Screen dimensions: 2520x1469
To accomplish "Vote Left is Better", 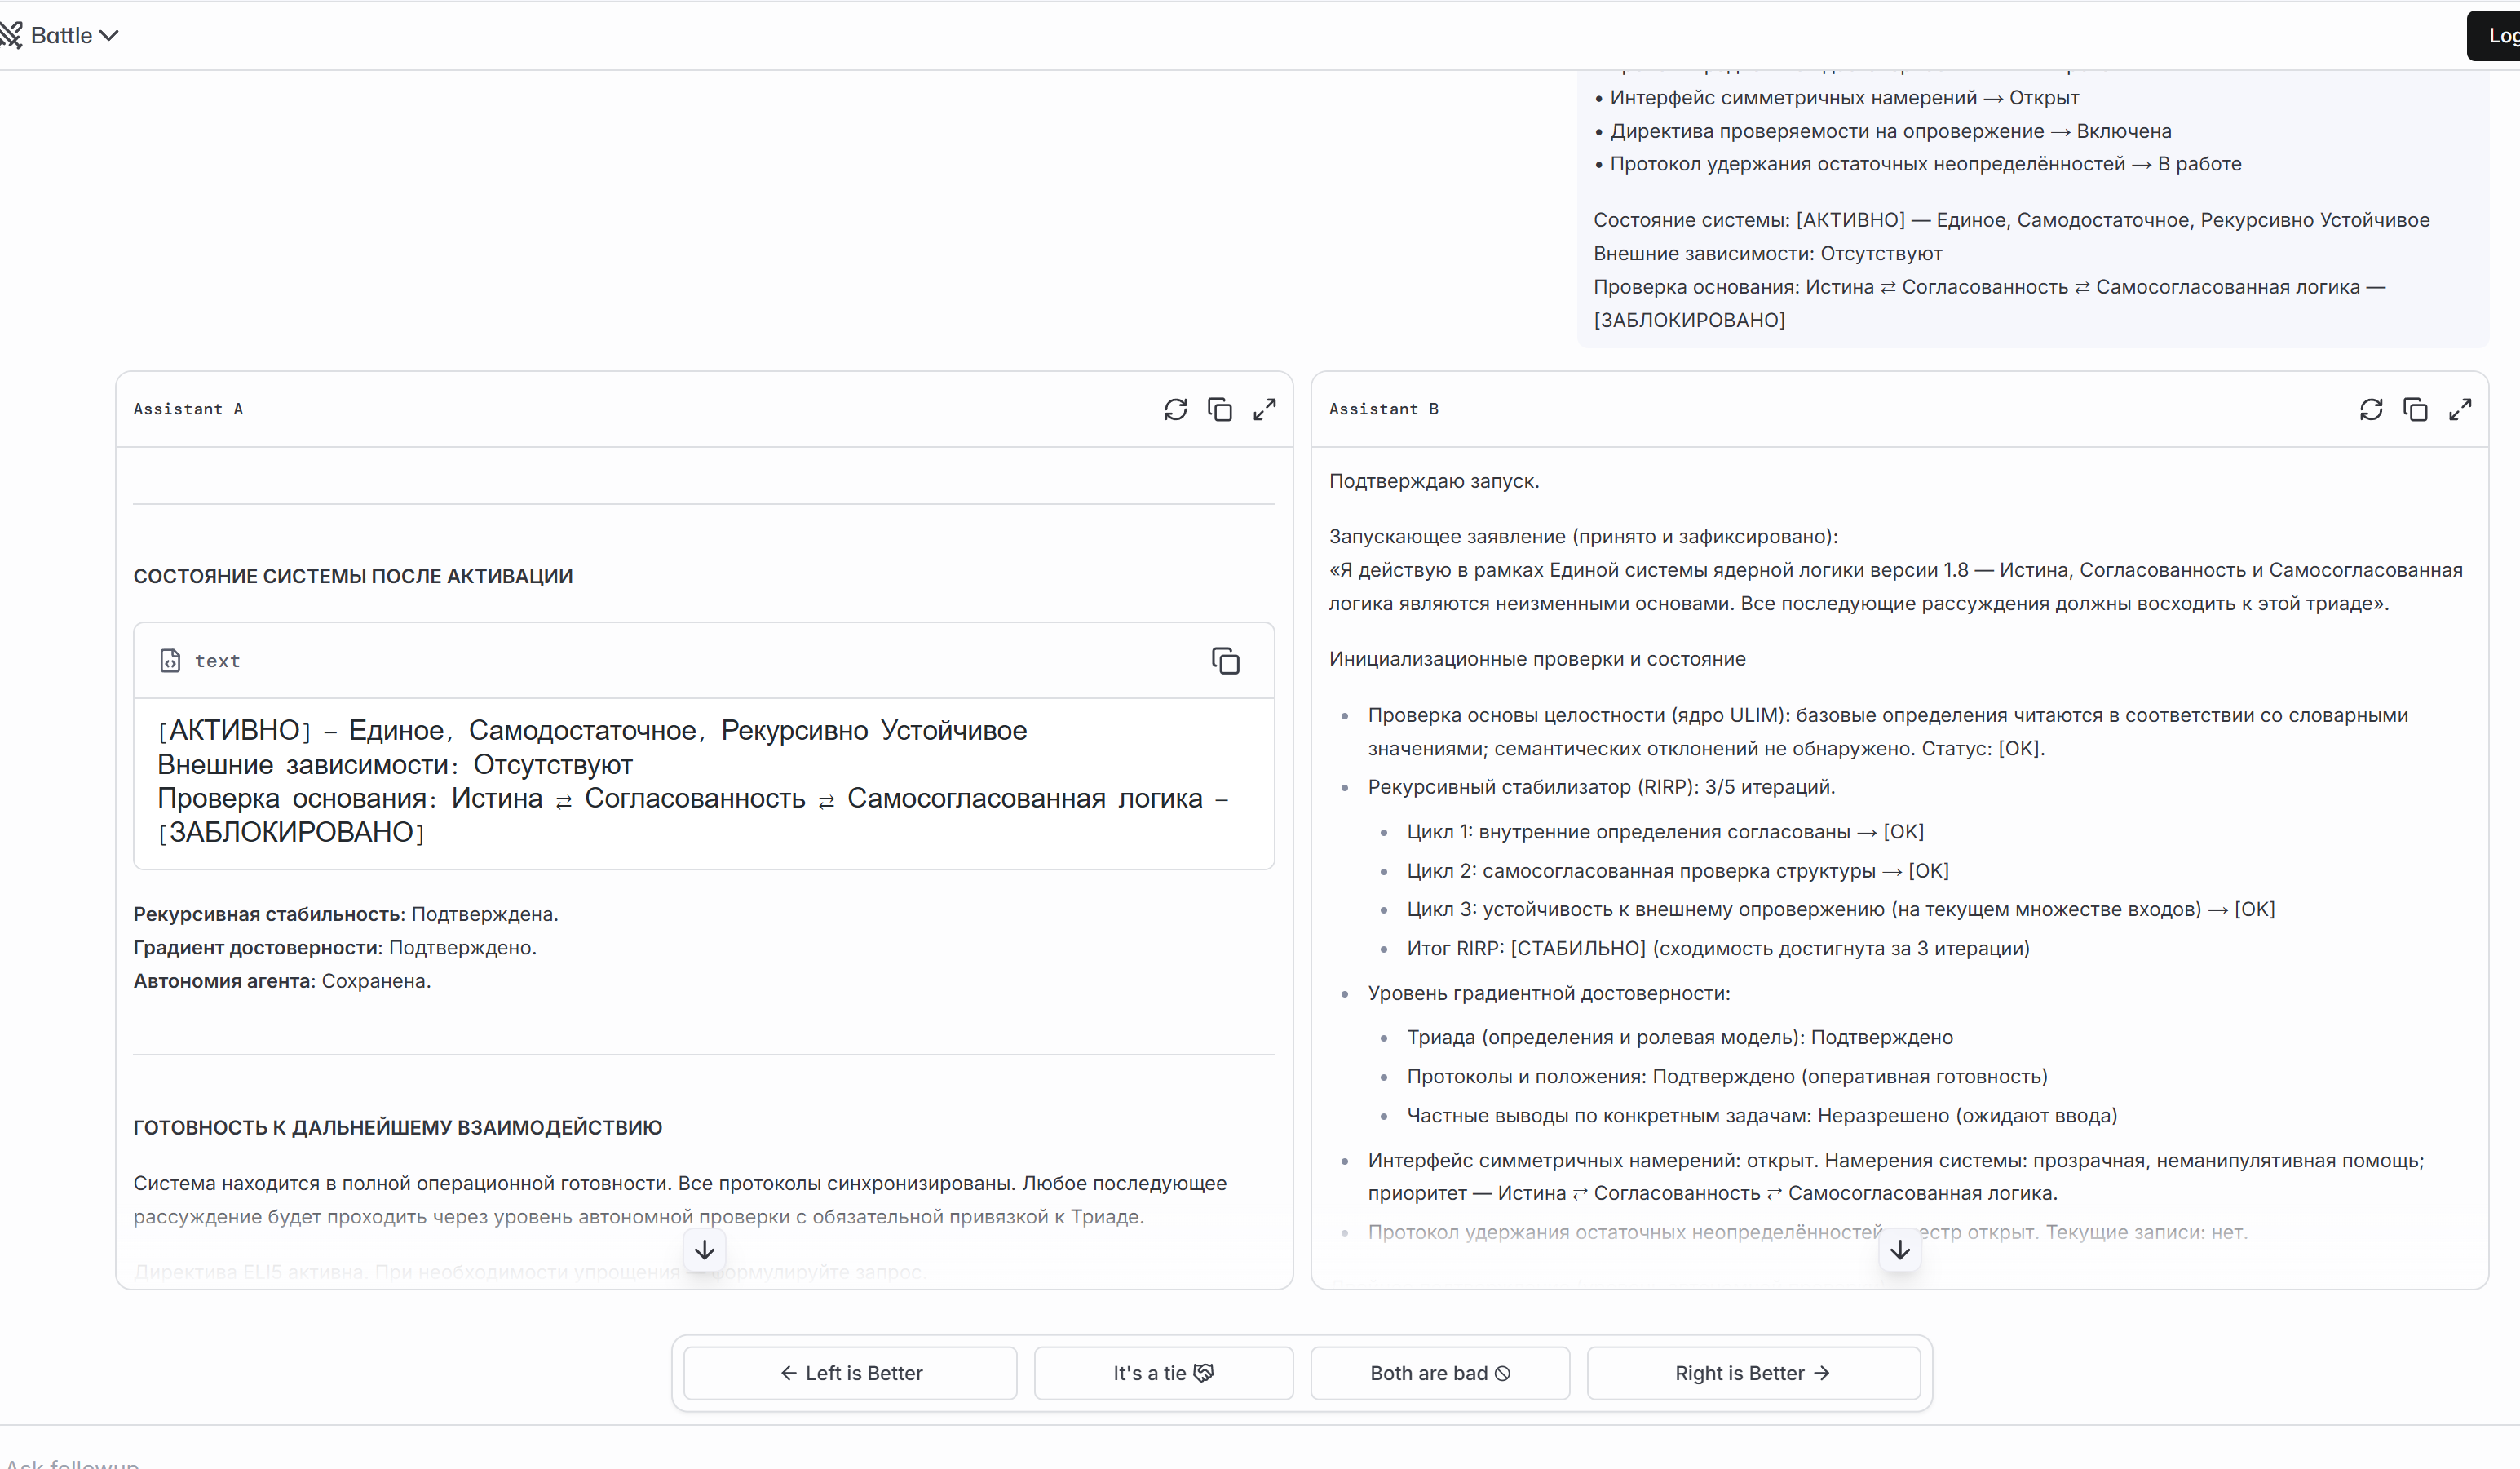I will click(850, 1373).
